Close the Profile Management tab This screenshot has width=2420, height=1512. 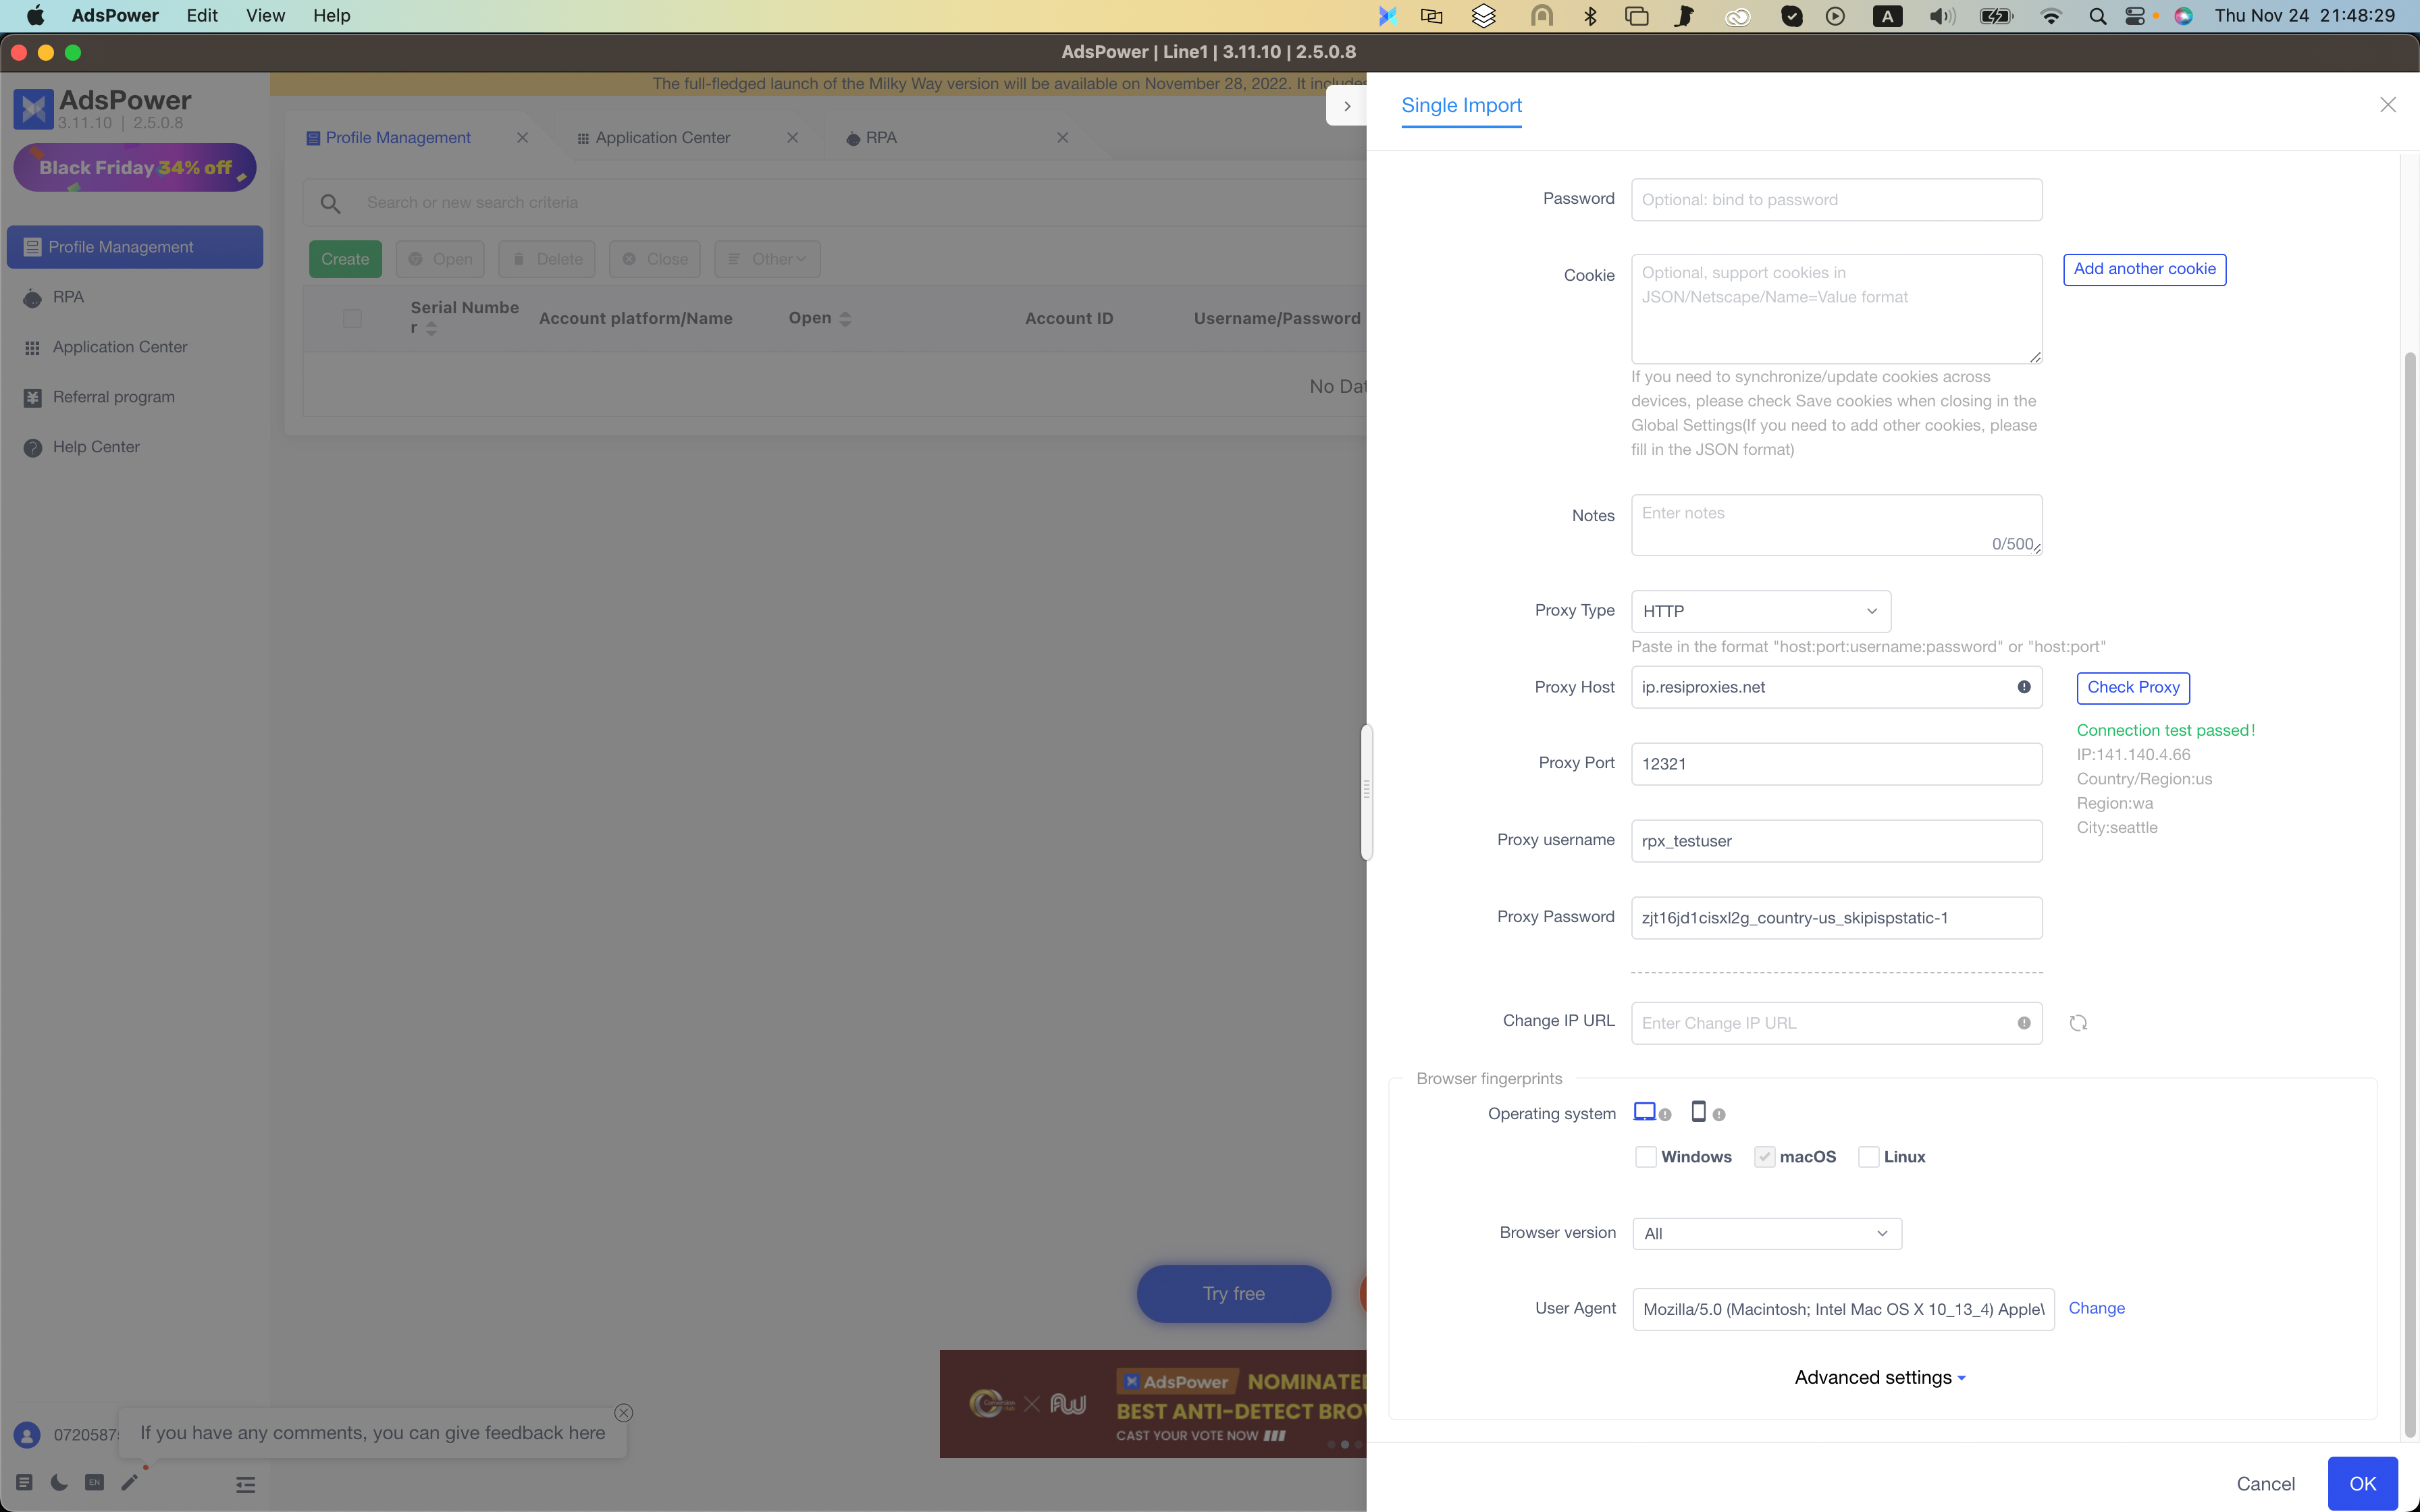coord(522,138)
